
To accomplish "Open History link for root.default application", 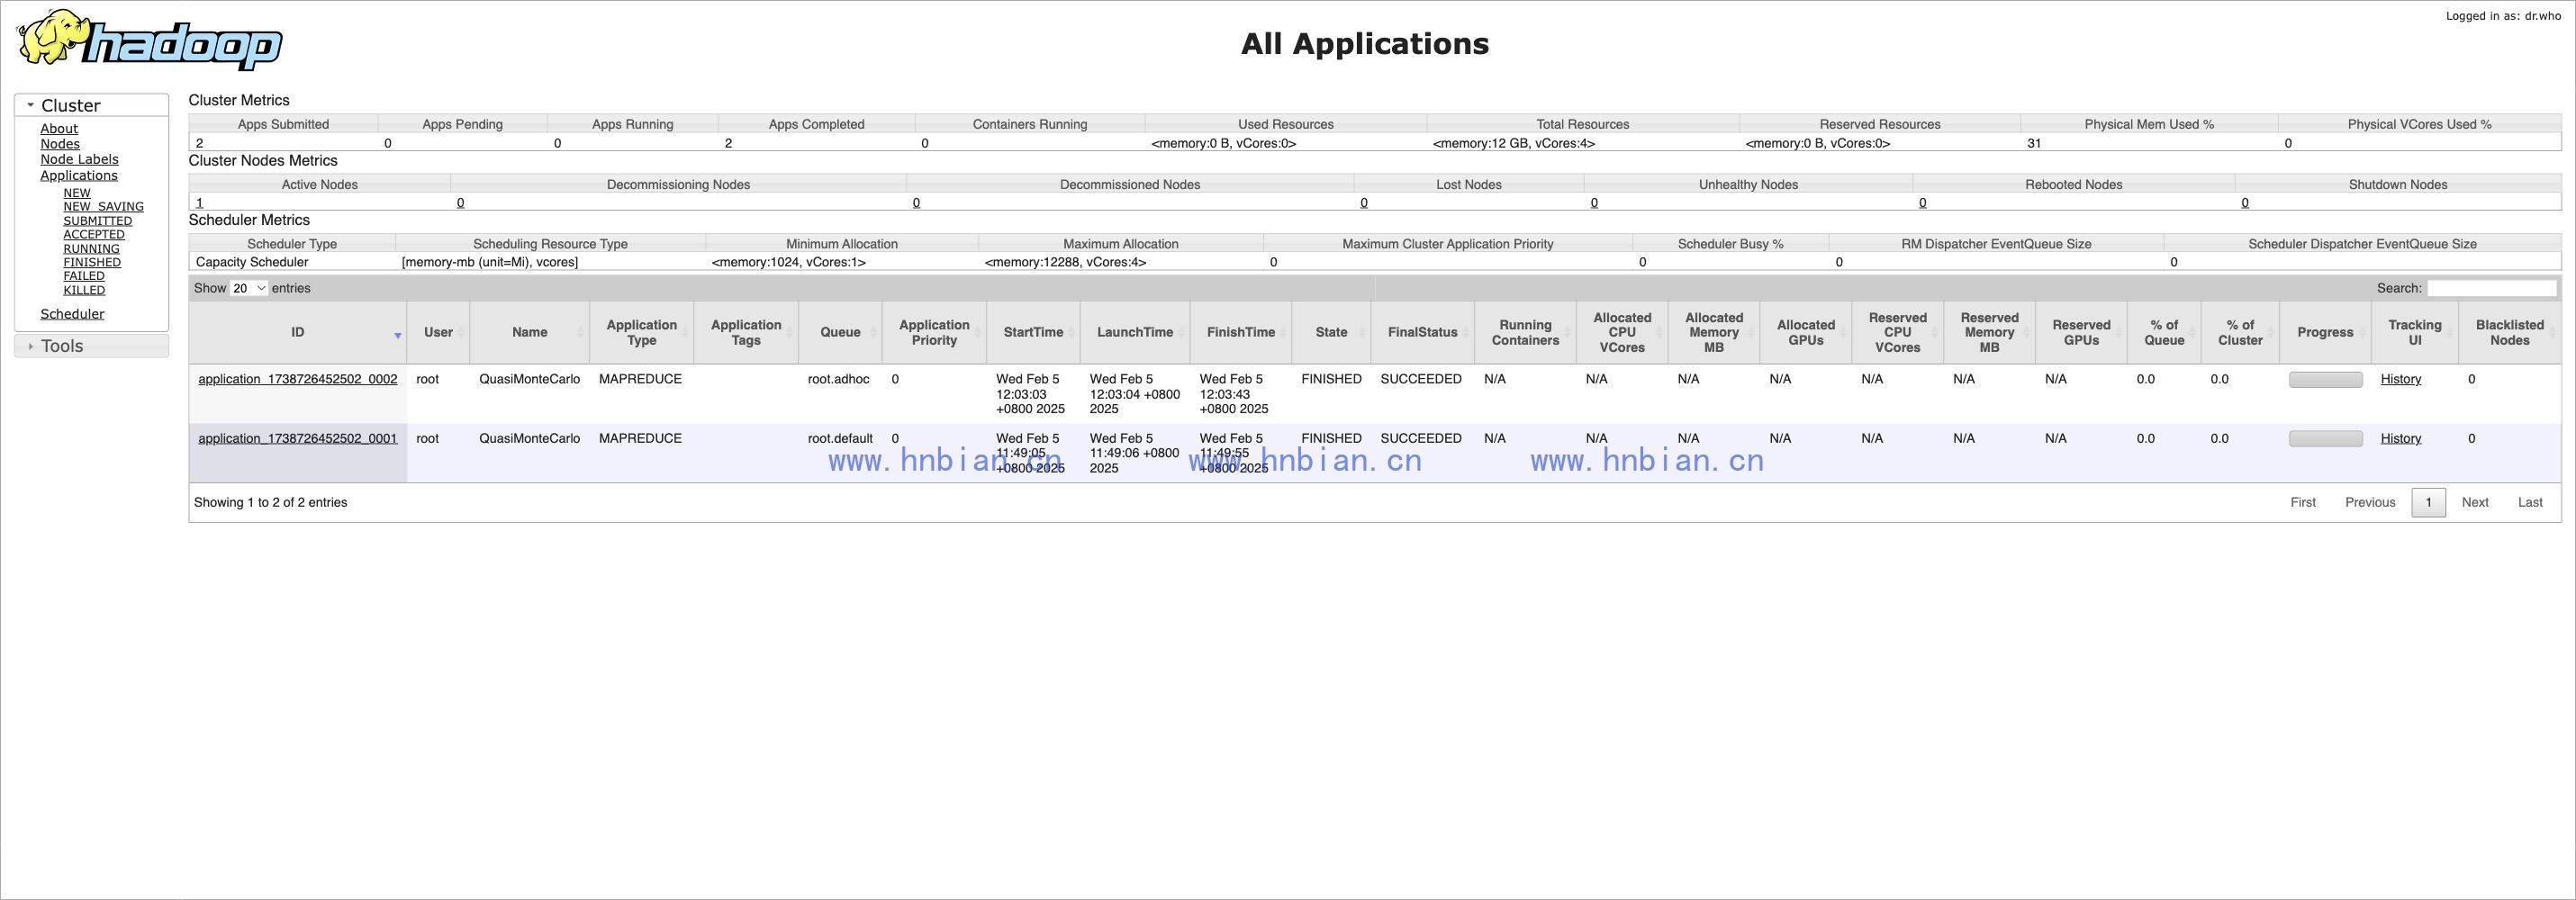I will pos(2401,438).
